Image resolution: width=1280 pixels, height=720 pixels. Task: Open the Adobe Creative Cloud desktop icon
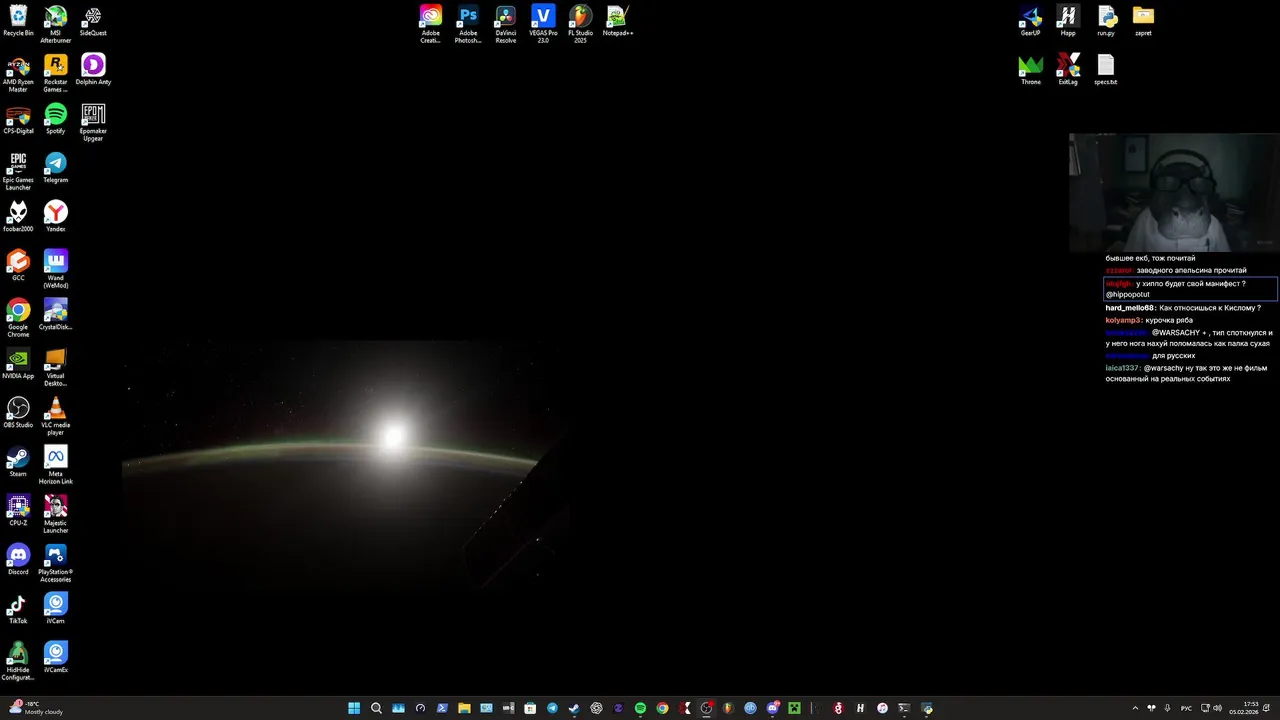click(430, 25)
